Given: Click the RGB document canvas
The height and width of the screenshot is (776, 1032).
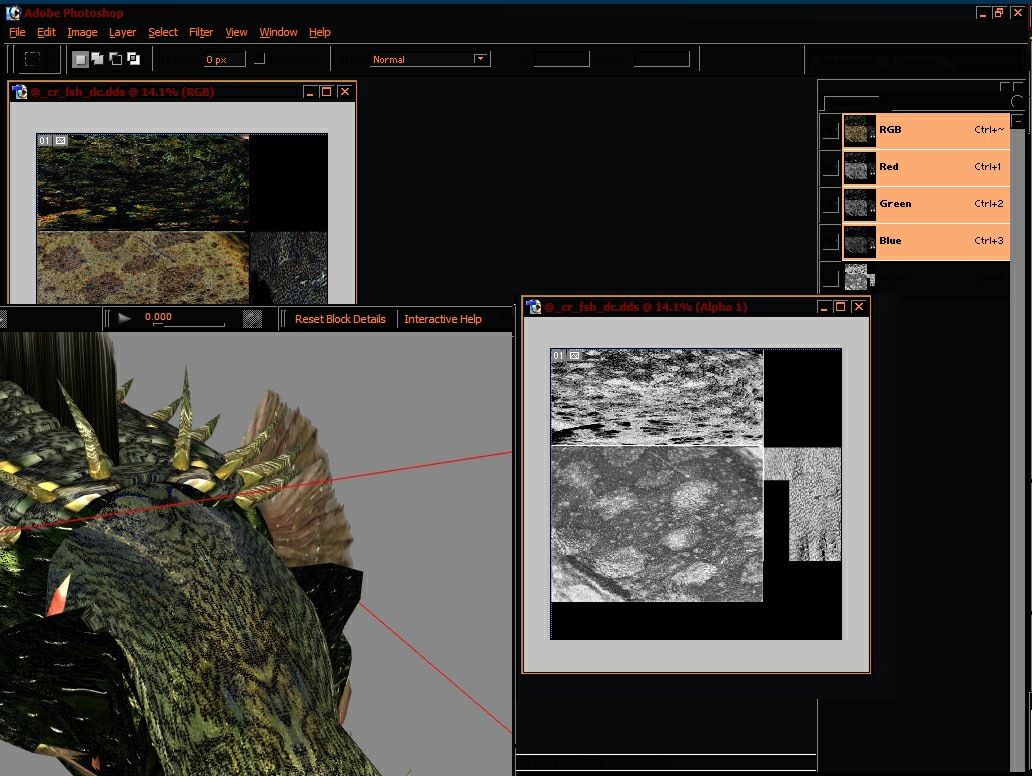Looking at the screenshot, I should point(182,219).
